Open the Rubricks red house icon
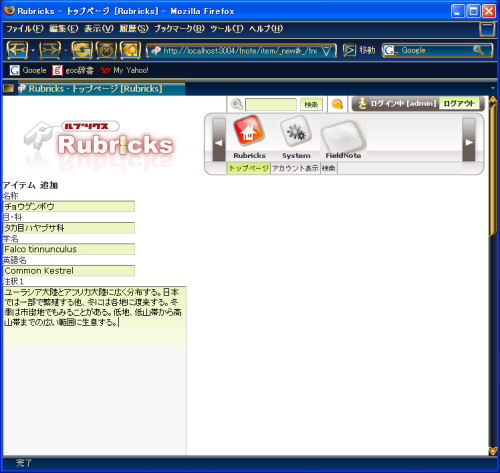Image resolution: width=500 pixels, height=473 pixels. click(x=249, y=132)
